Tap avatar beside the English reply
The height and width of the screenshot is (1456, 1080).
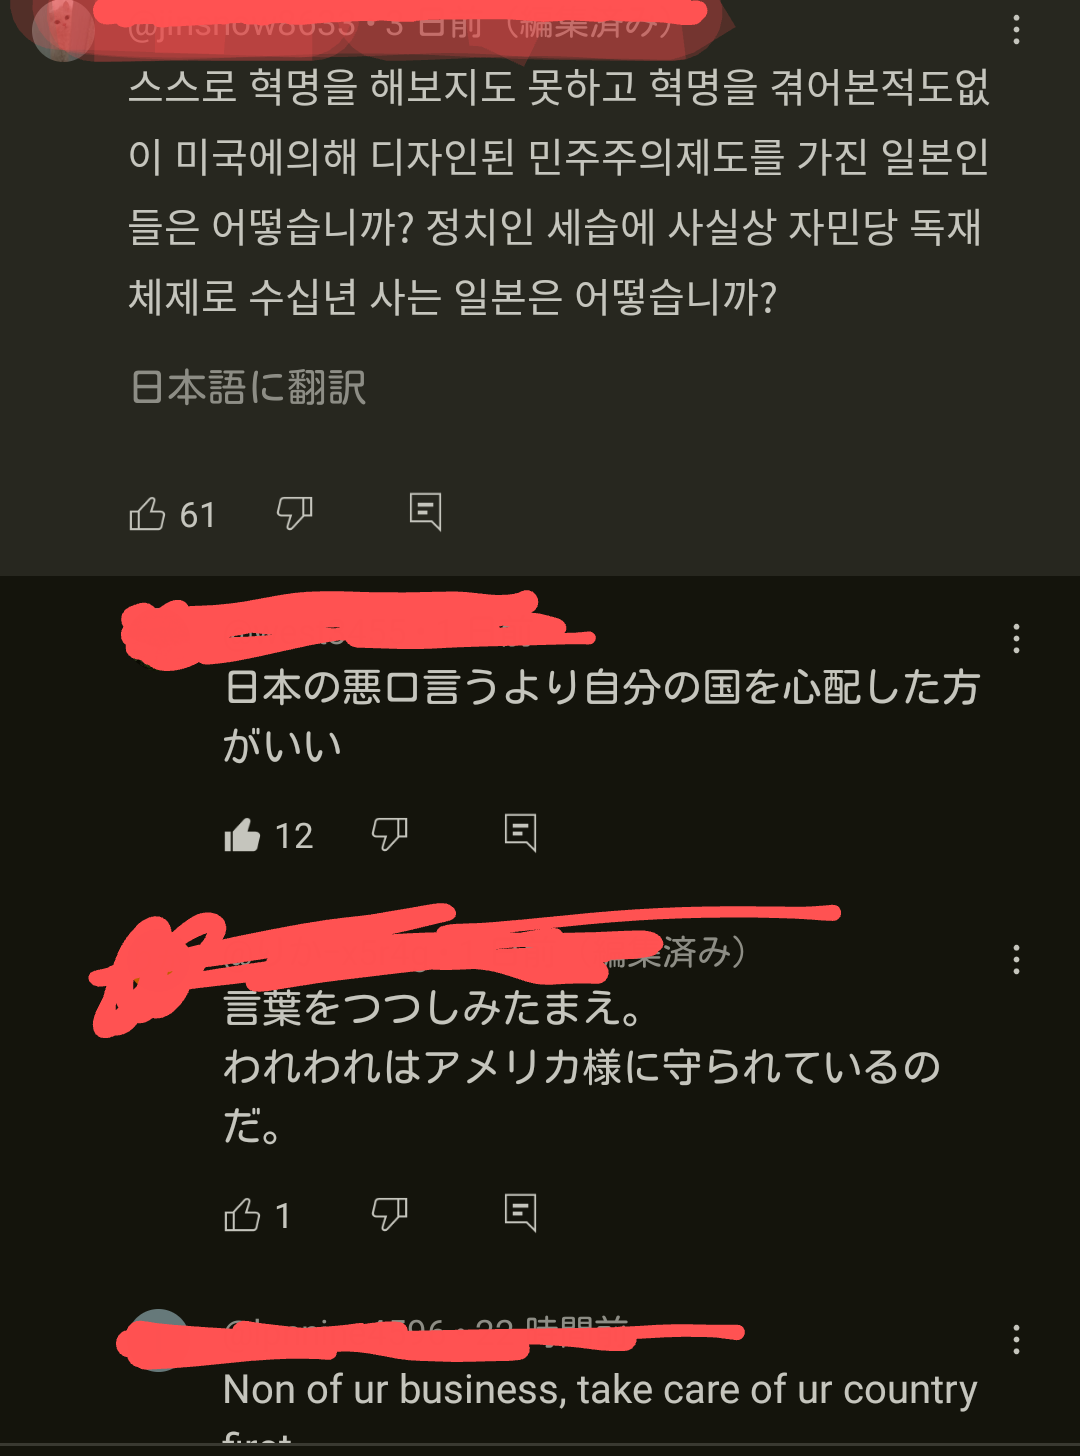click(x=159, y=1340)
